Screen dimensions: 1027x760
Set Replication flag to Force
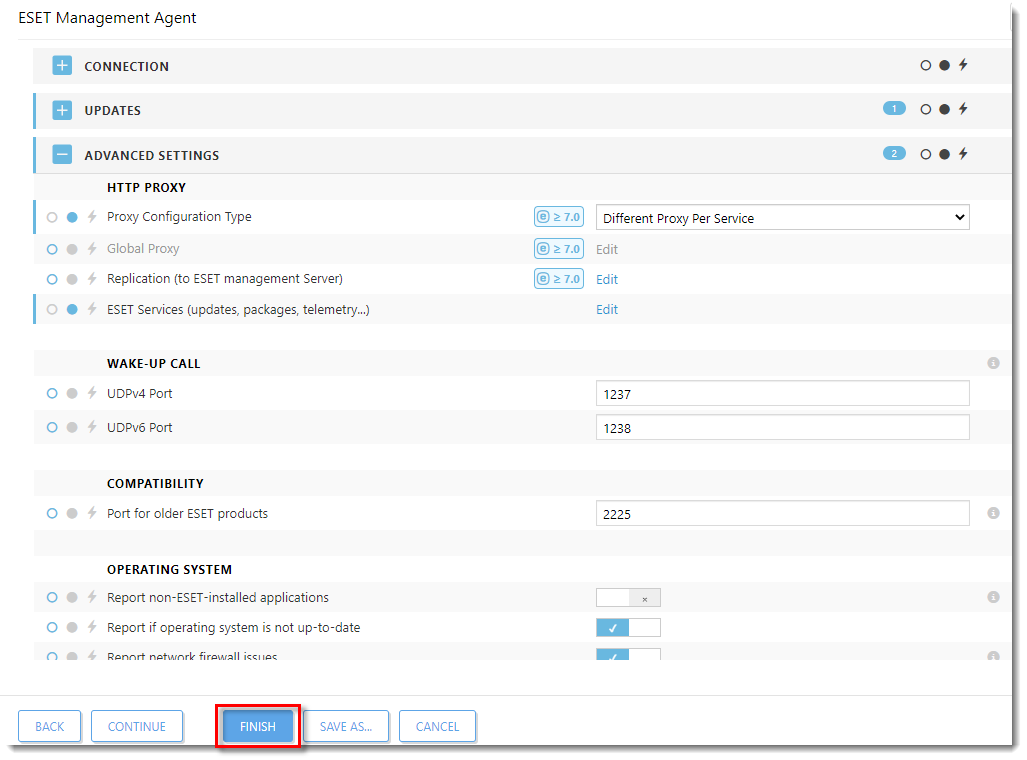[92, 278]
